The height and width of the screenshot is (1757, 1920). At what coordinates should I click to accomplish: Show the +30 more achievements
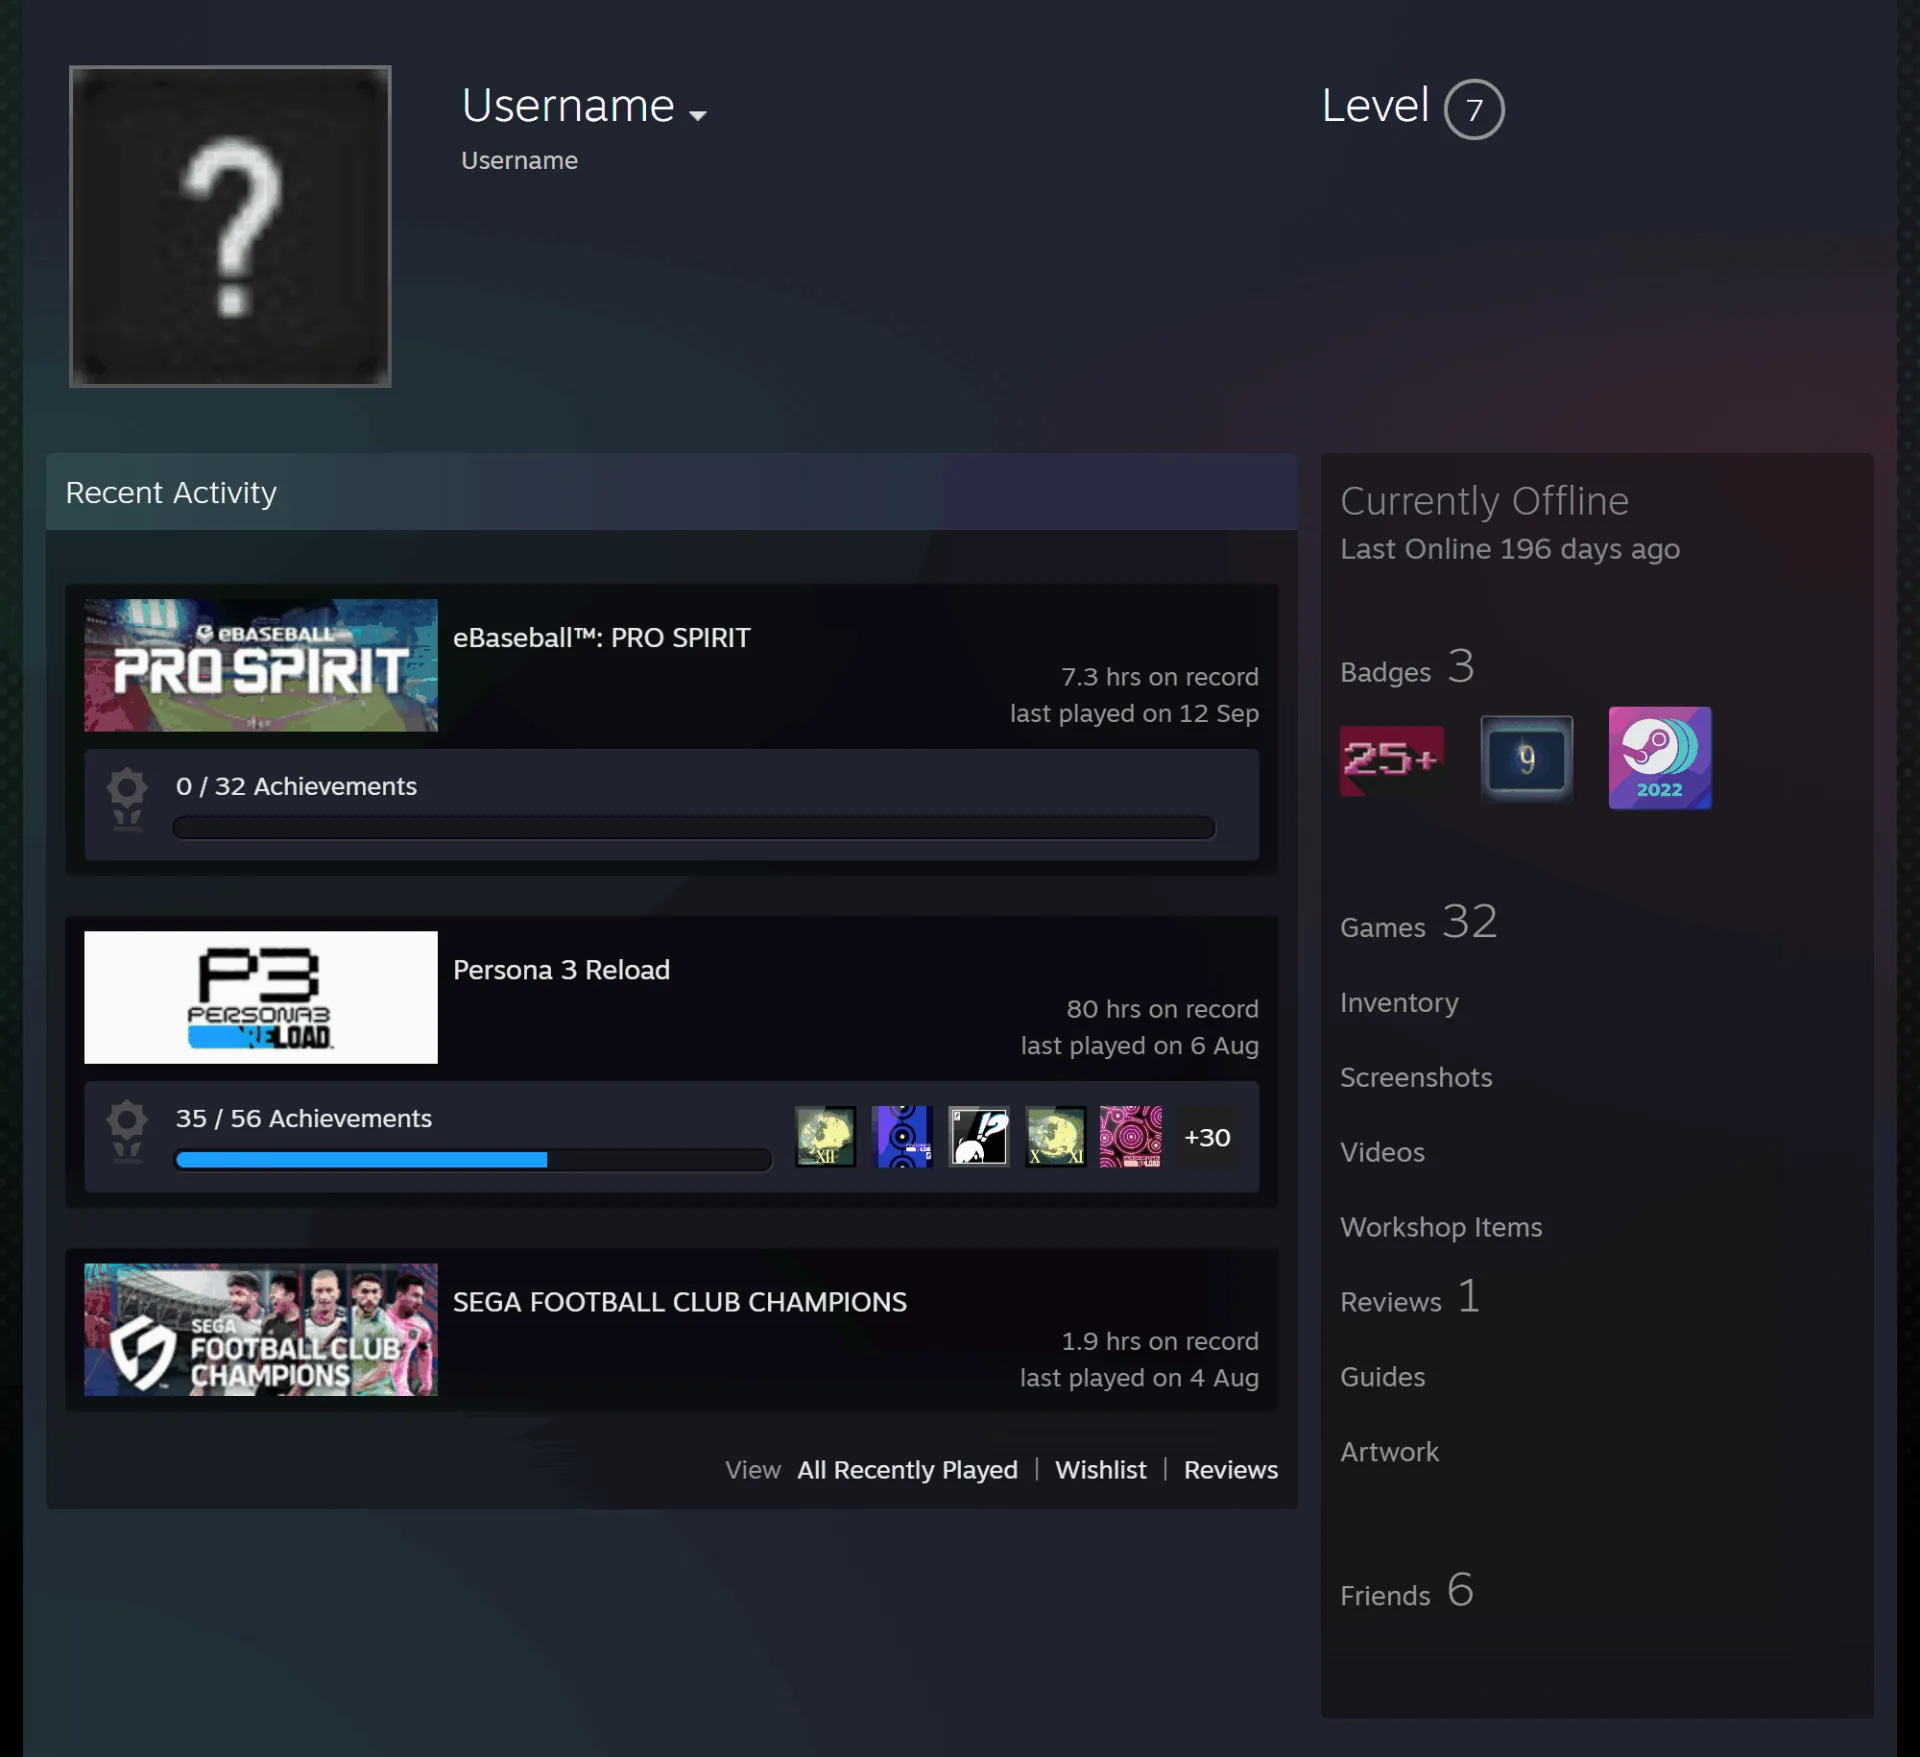[1207, 1137]
